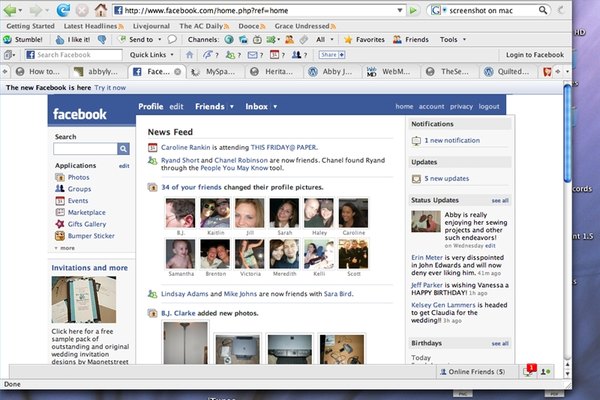Click the Facebook toolbar messages envelope icon
The image size is (600, 400).
tap(252, 55)
